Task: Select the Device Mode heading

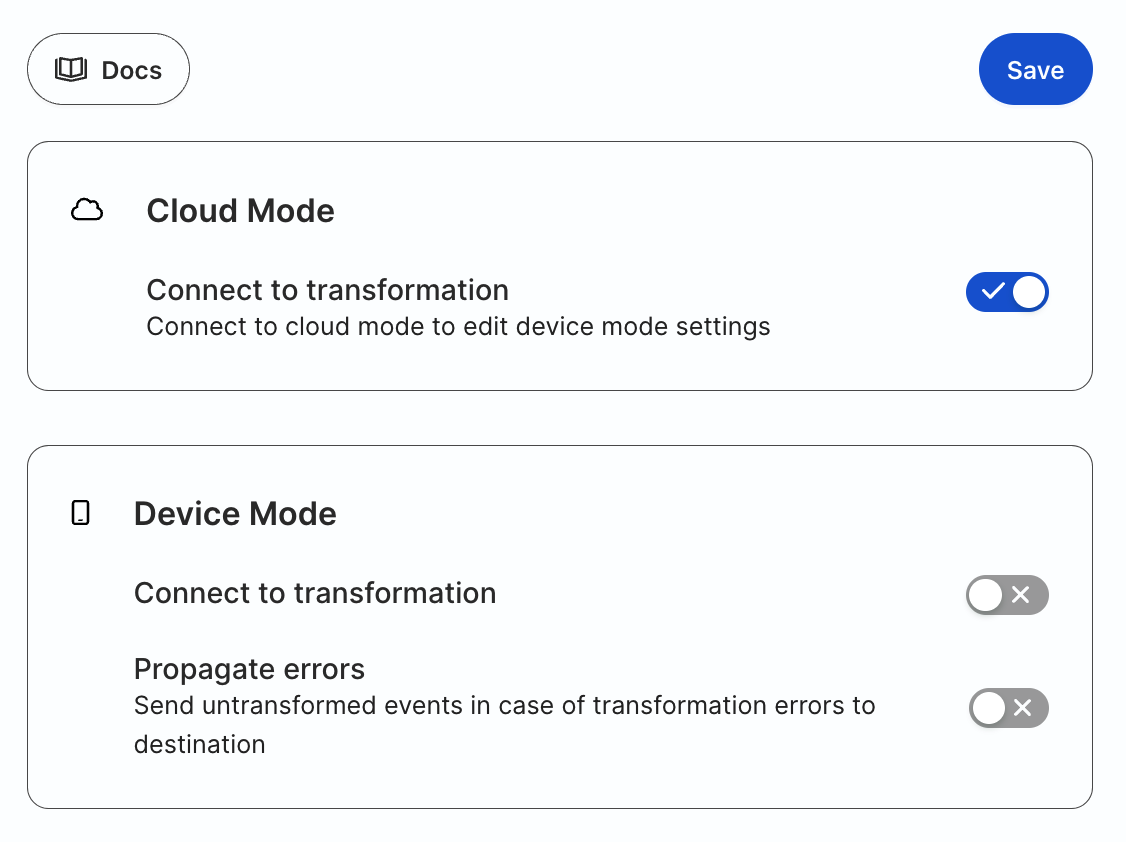Action: click(x=235, y=514)
